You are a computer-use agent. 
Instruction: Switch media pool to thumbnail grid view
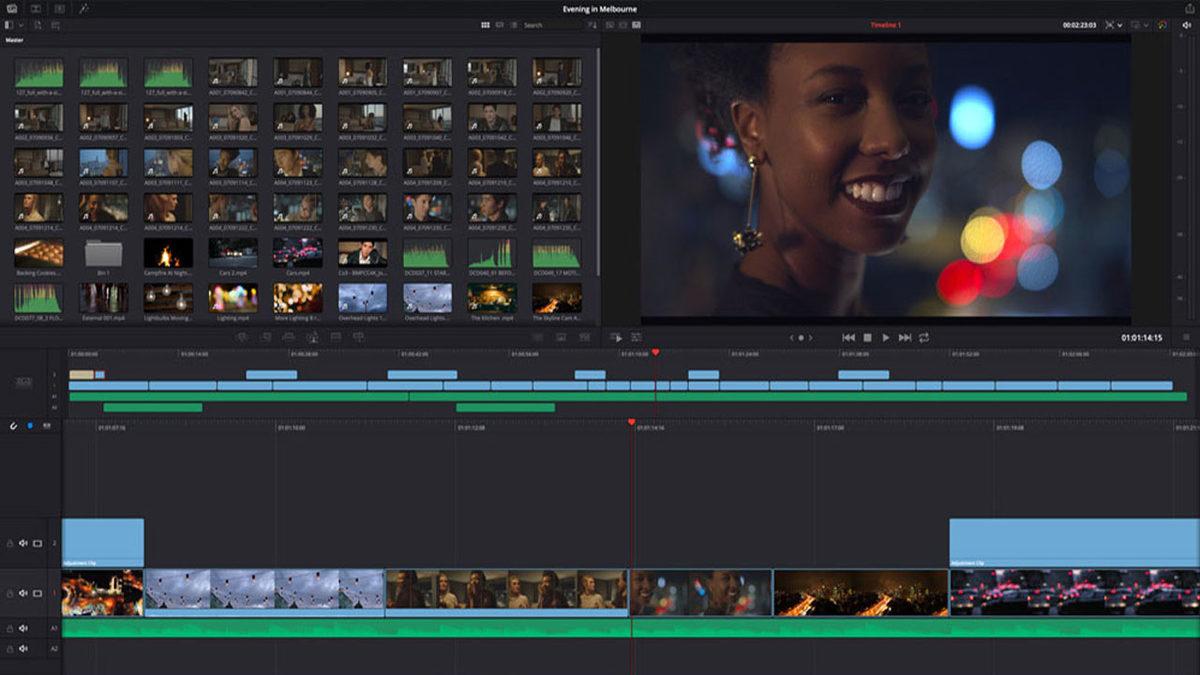[x=485, y=25]
